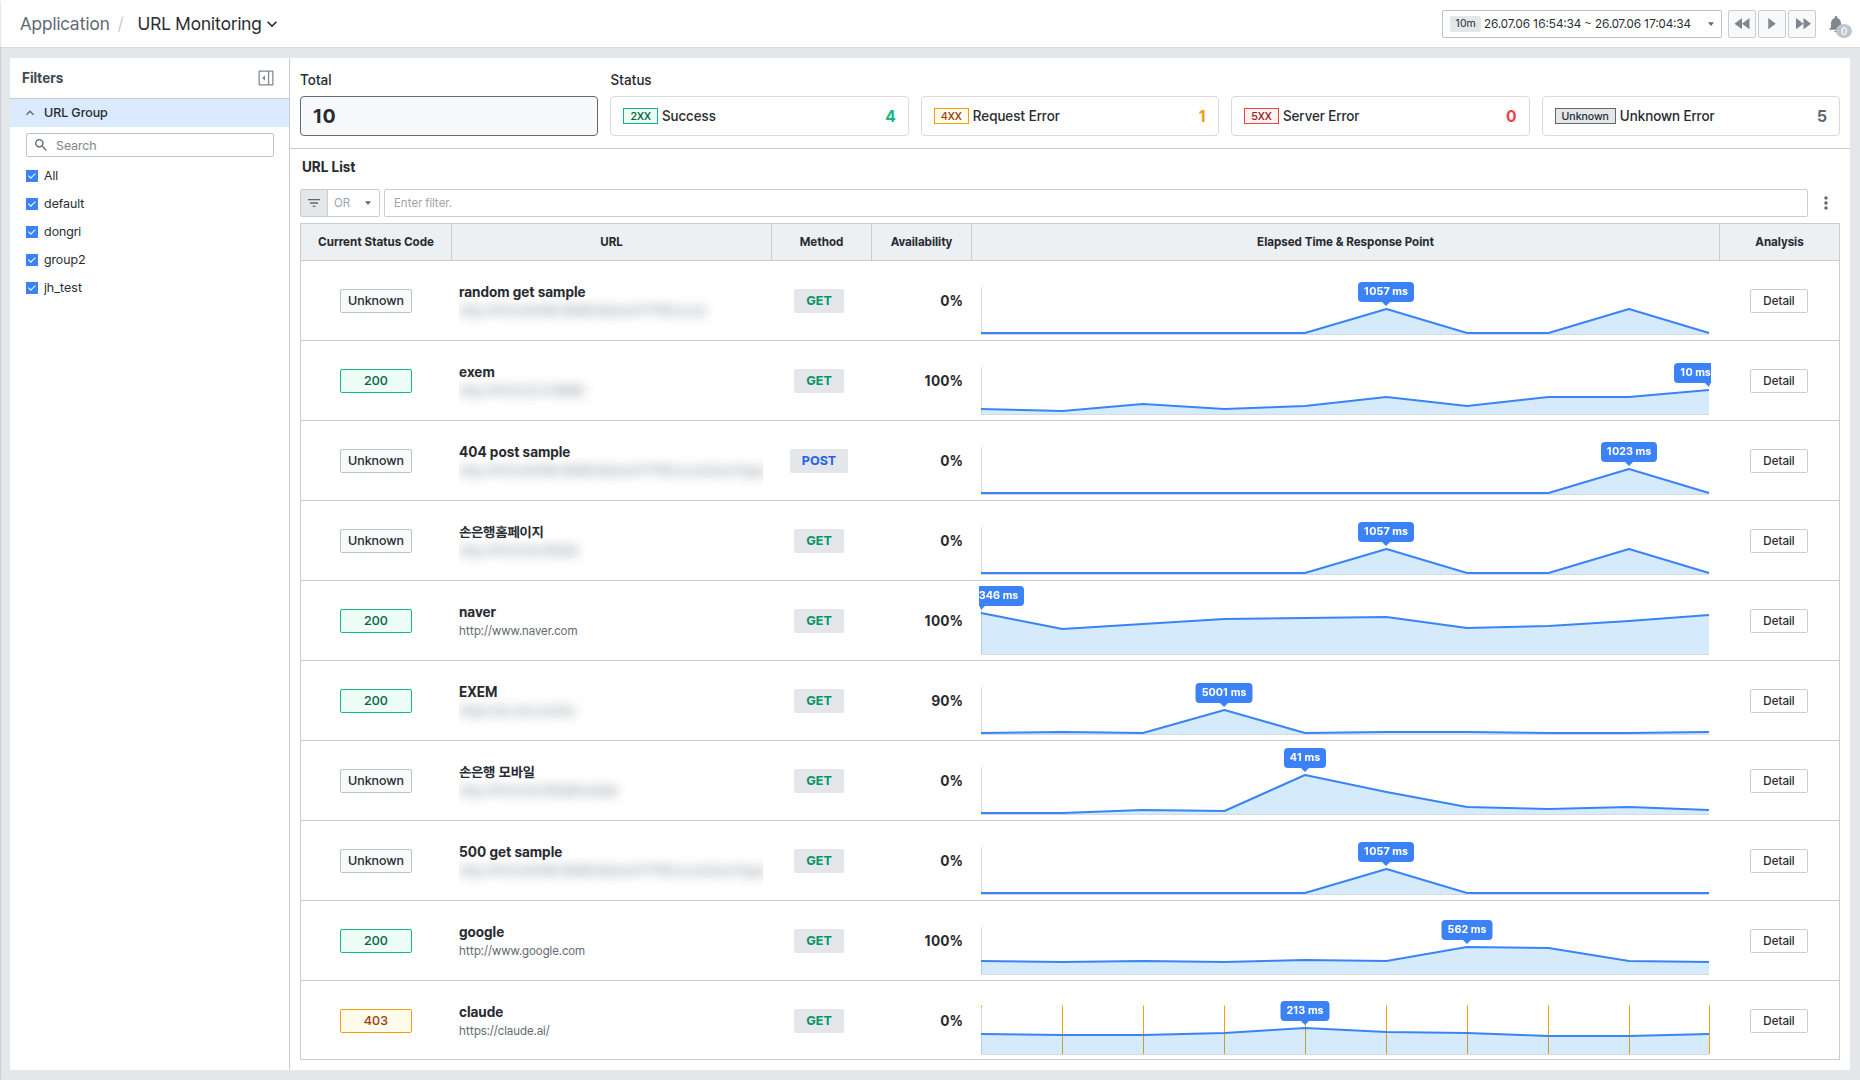
Task: Click the 562 ms marker on google chart
Action: (x=1467, y=930)
